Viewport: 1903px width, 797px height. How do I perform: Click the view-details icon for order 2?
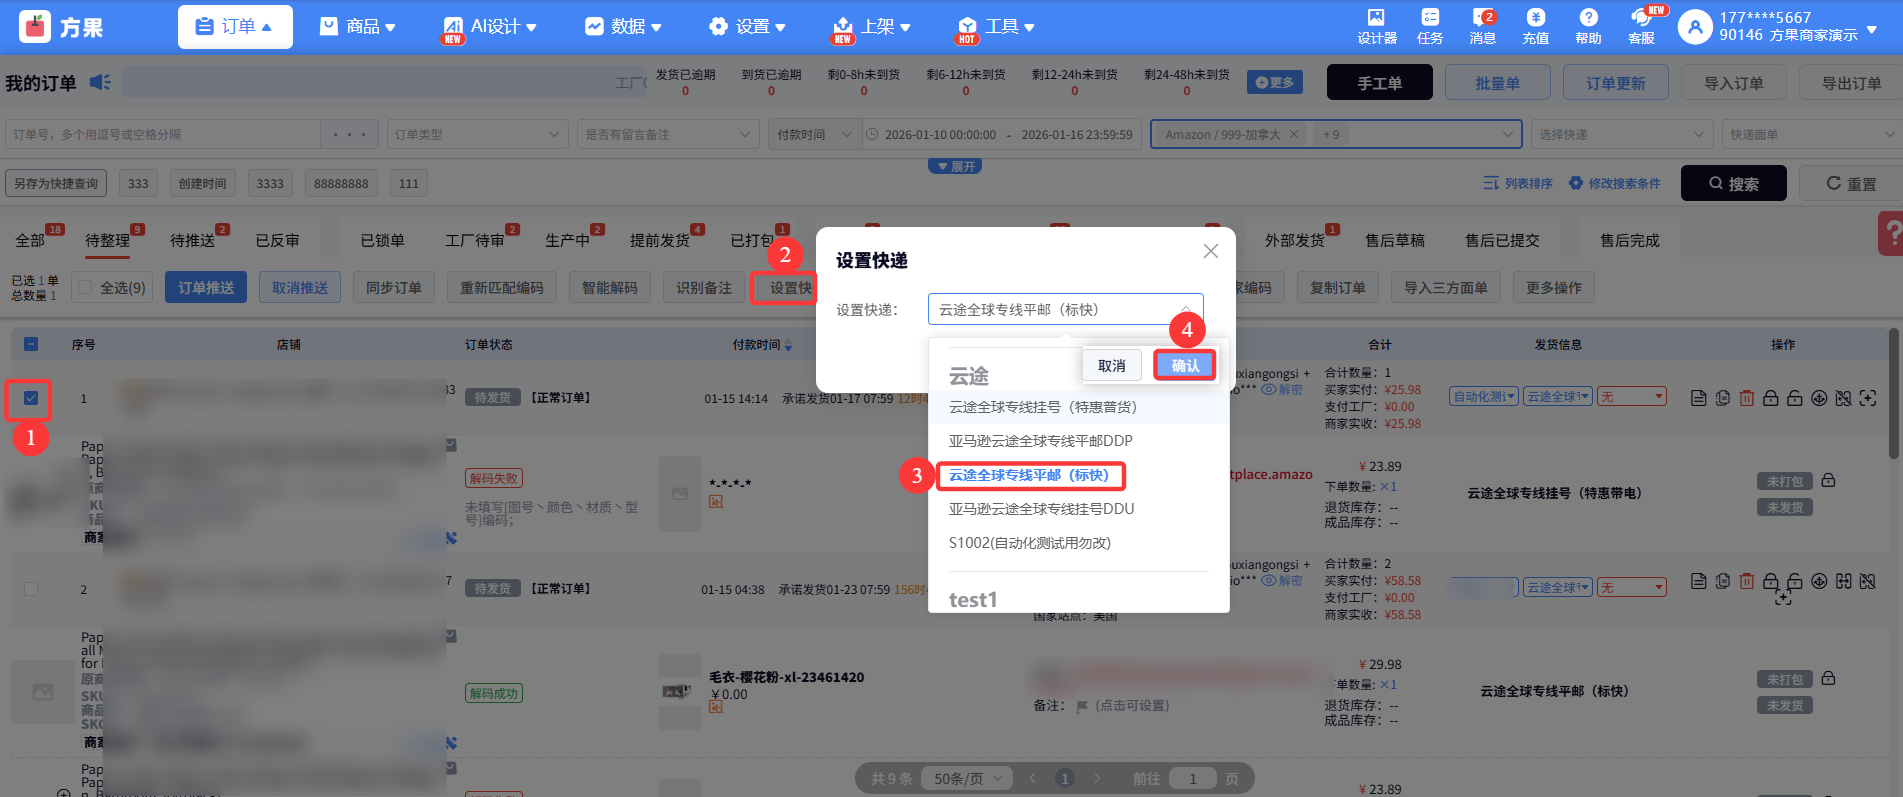(1698, 581)
